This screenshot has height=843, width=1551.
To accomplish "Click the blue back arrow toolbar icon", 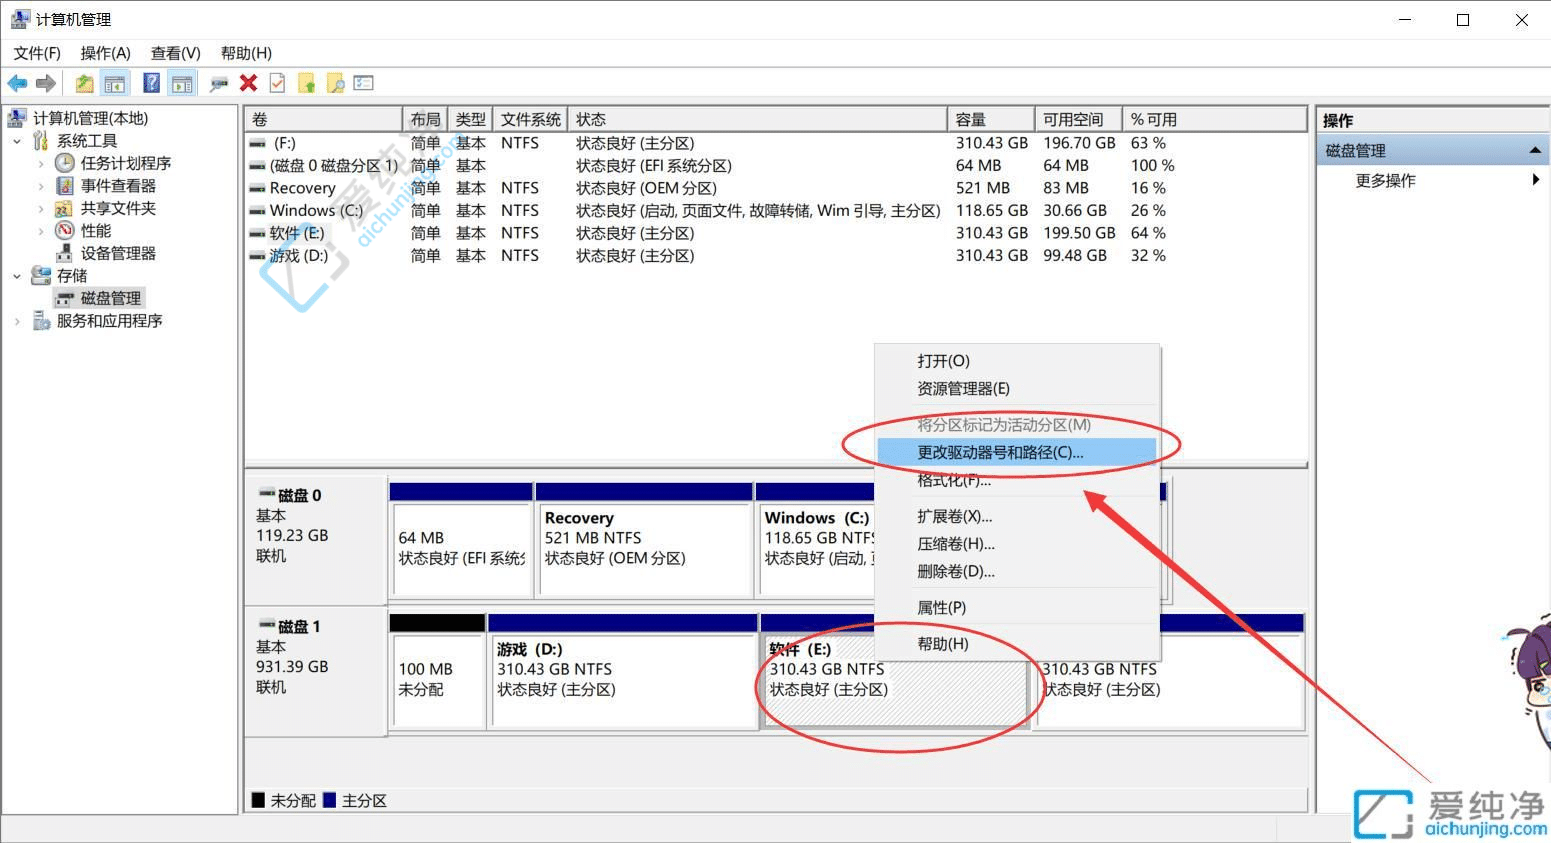I will pyautogui.click(x=17, y=84).
